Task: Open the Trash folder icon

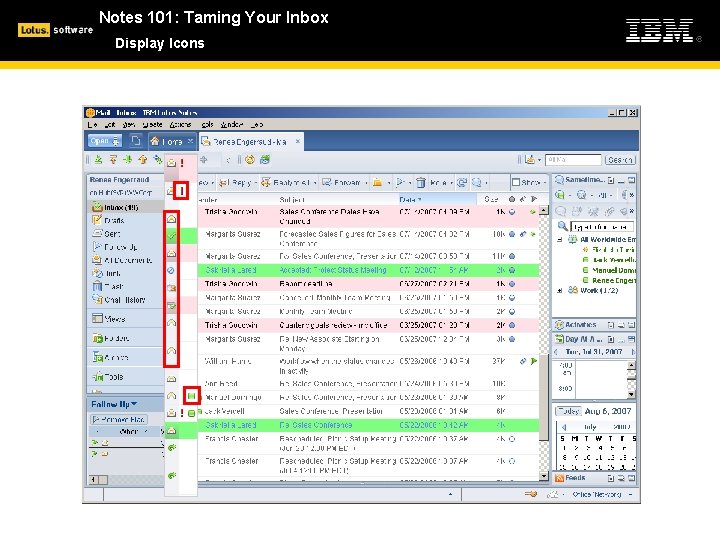Action: pyautogui.click(x=97, y=286)
